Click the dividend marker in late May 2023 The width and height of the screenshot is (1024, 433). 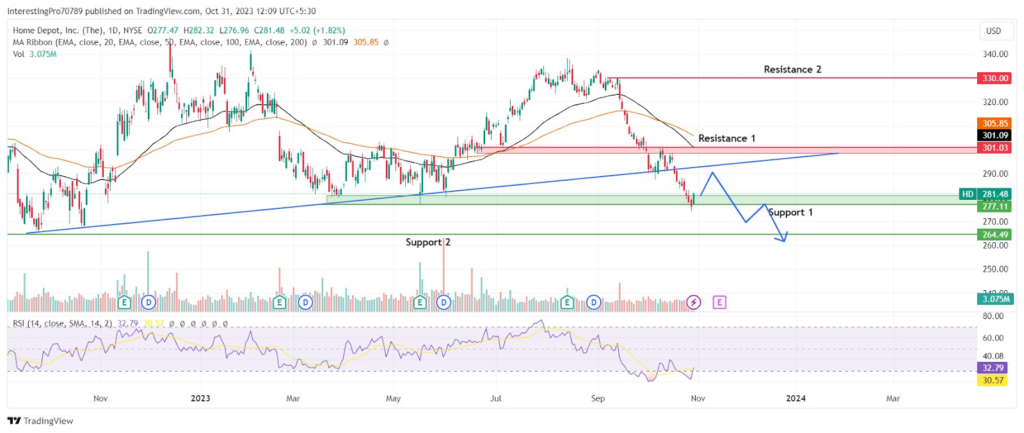coord(445,302)
